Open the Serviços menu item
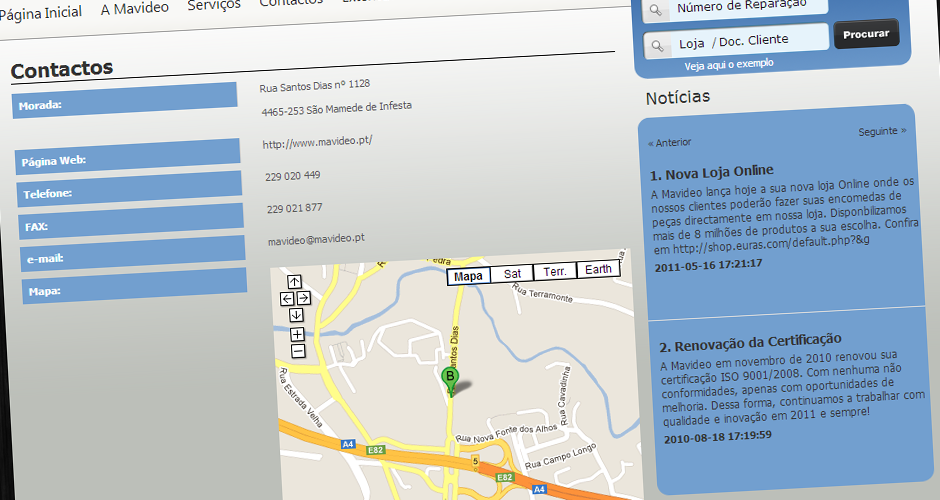The height and width of the screenshot is (500, 940). tap(214, 5)
